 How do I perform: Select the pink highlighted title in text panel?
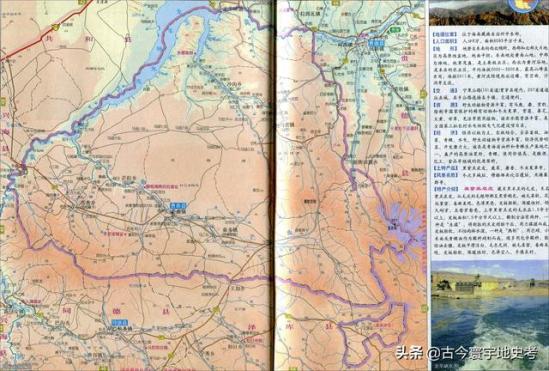coord(478,189)
